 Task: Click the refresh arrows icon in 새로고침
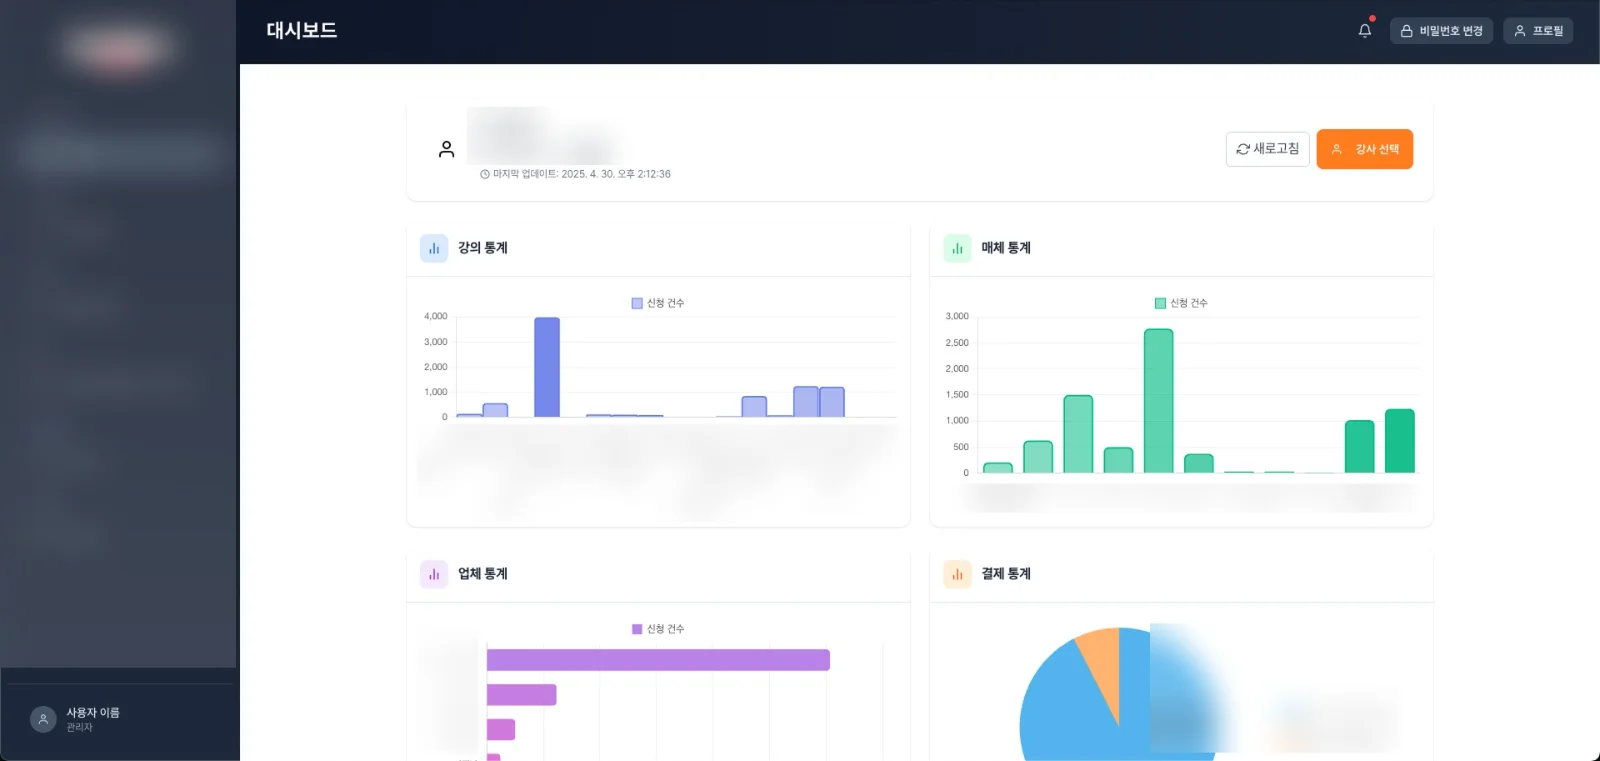point(1243,149)
